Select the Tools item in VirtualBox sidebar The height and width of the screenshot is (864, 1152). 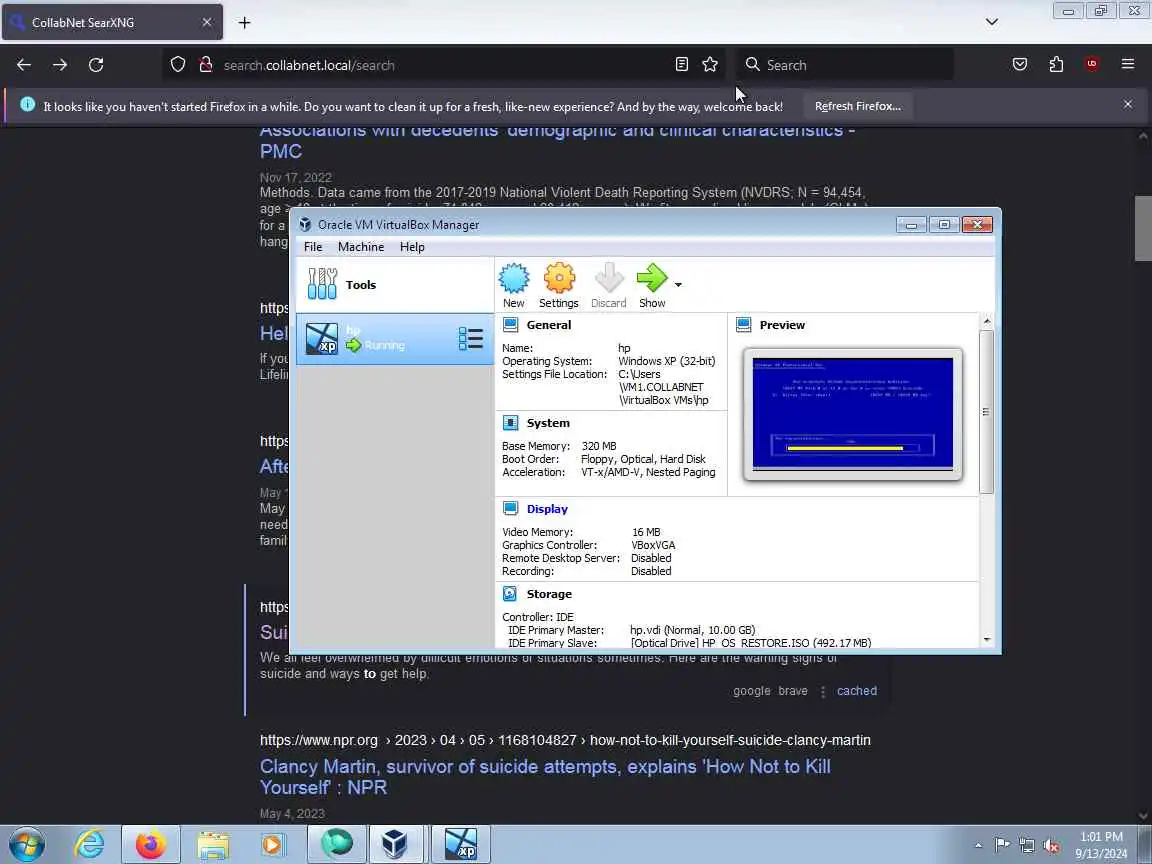[x=395, y=284]
